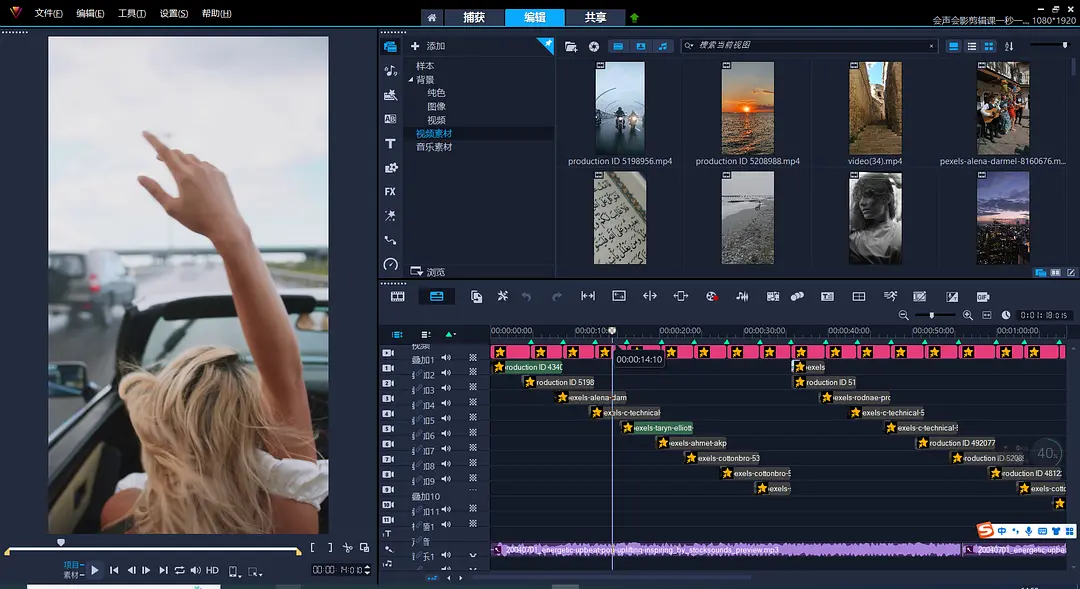Viewport: 1080px width, 589px height.
Task: Click zoom in magnifier on timeline
Action: click(967, 315)
